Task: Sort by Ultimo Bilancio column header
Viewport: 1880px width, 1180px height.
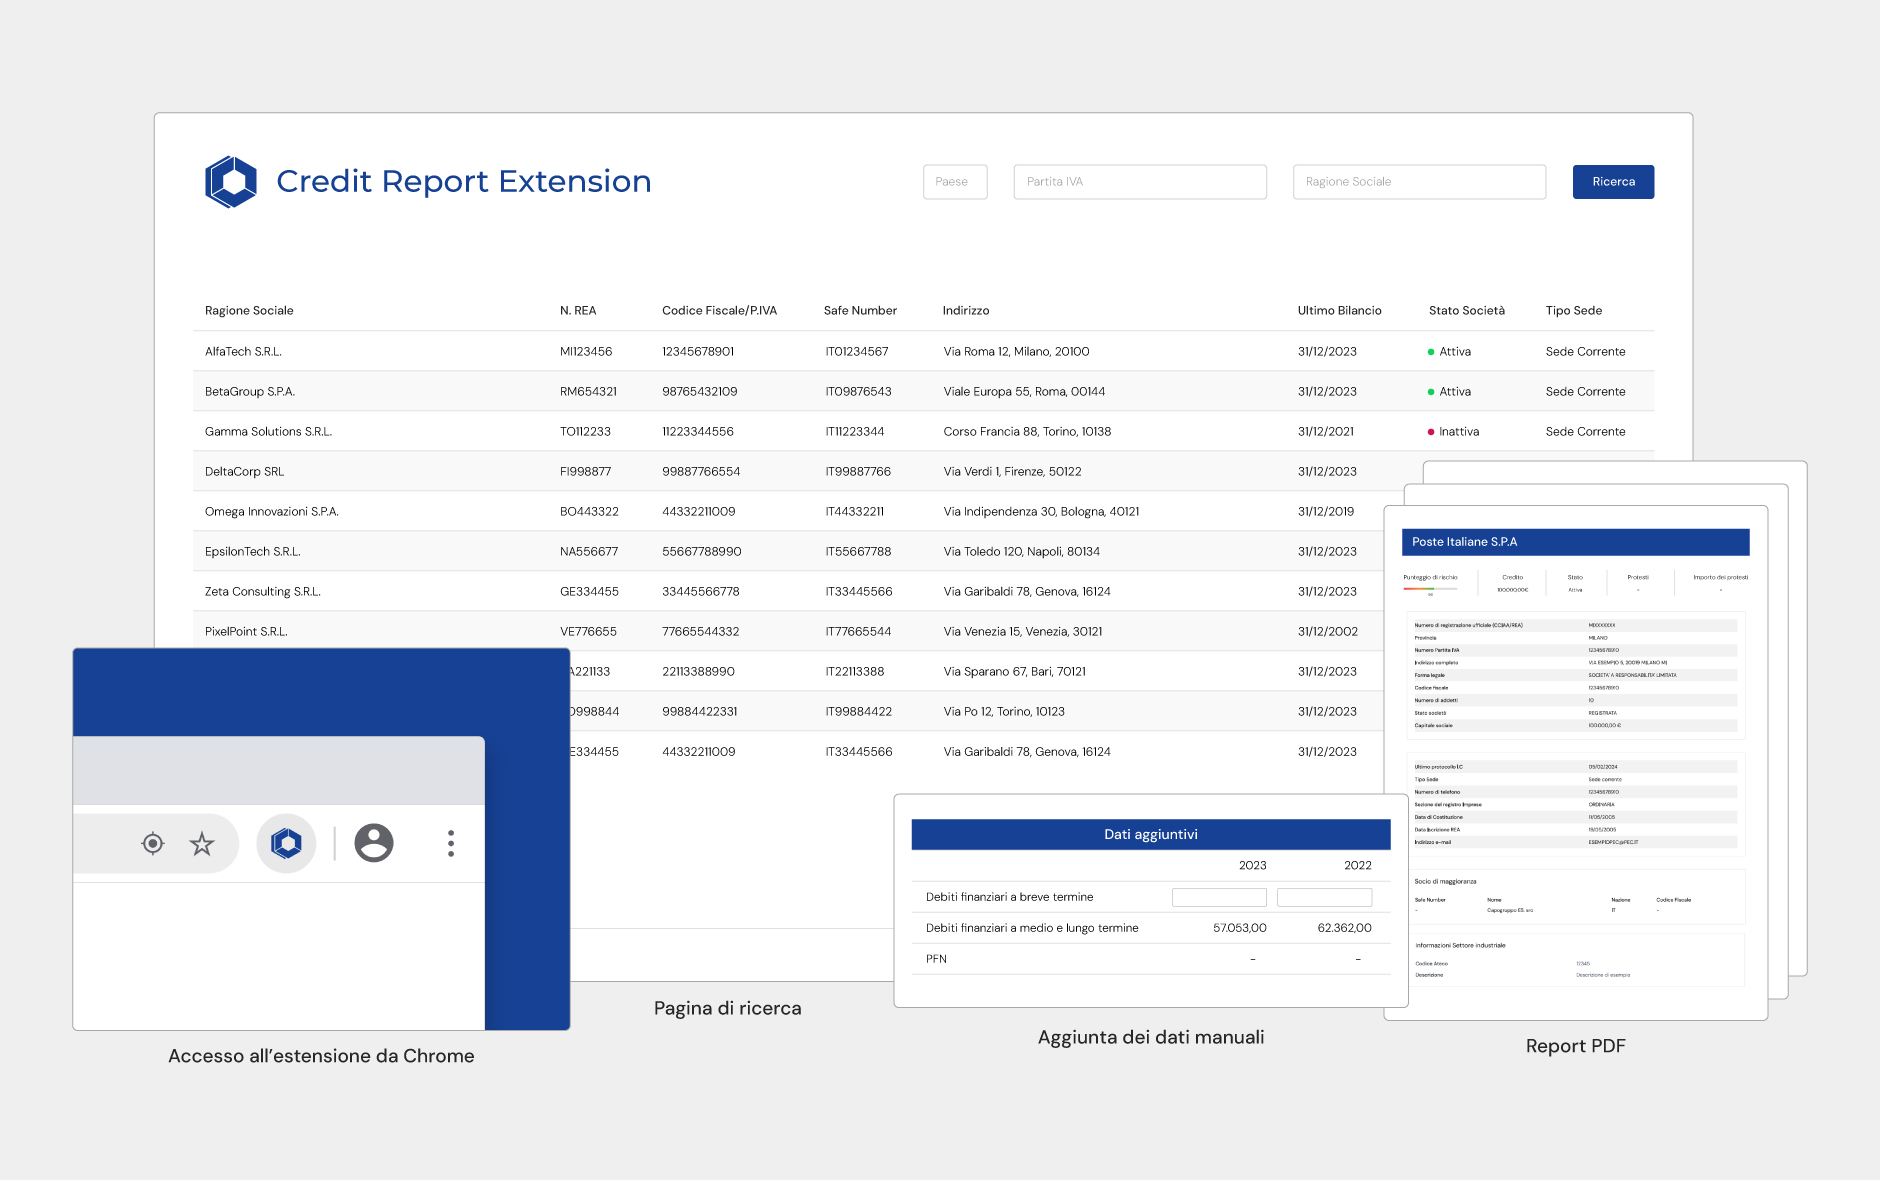Action: [1339, 311]
